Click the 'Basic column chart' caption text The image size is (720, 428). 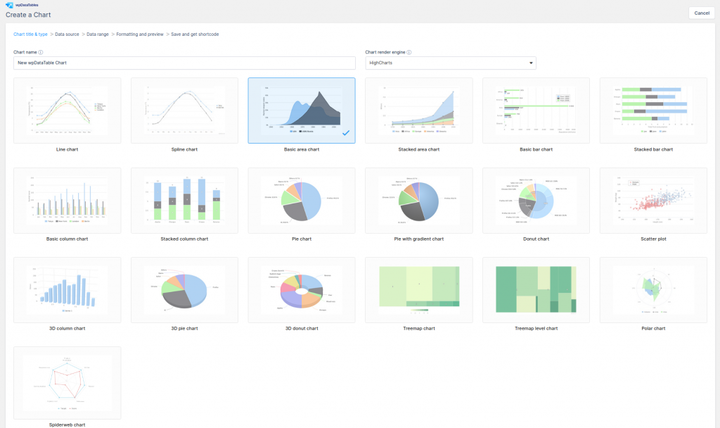click(67, 239)
